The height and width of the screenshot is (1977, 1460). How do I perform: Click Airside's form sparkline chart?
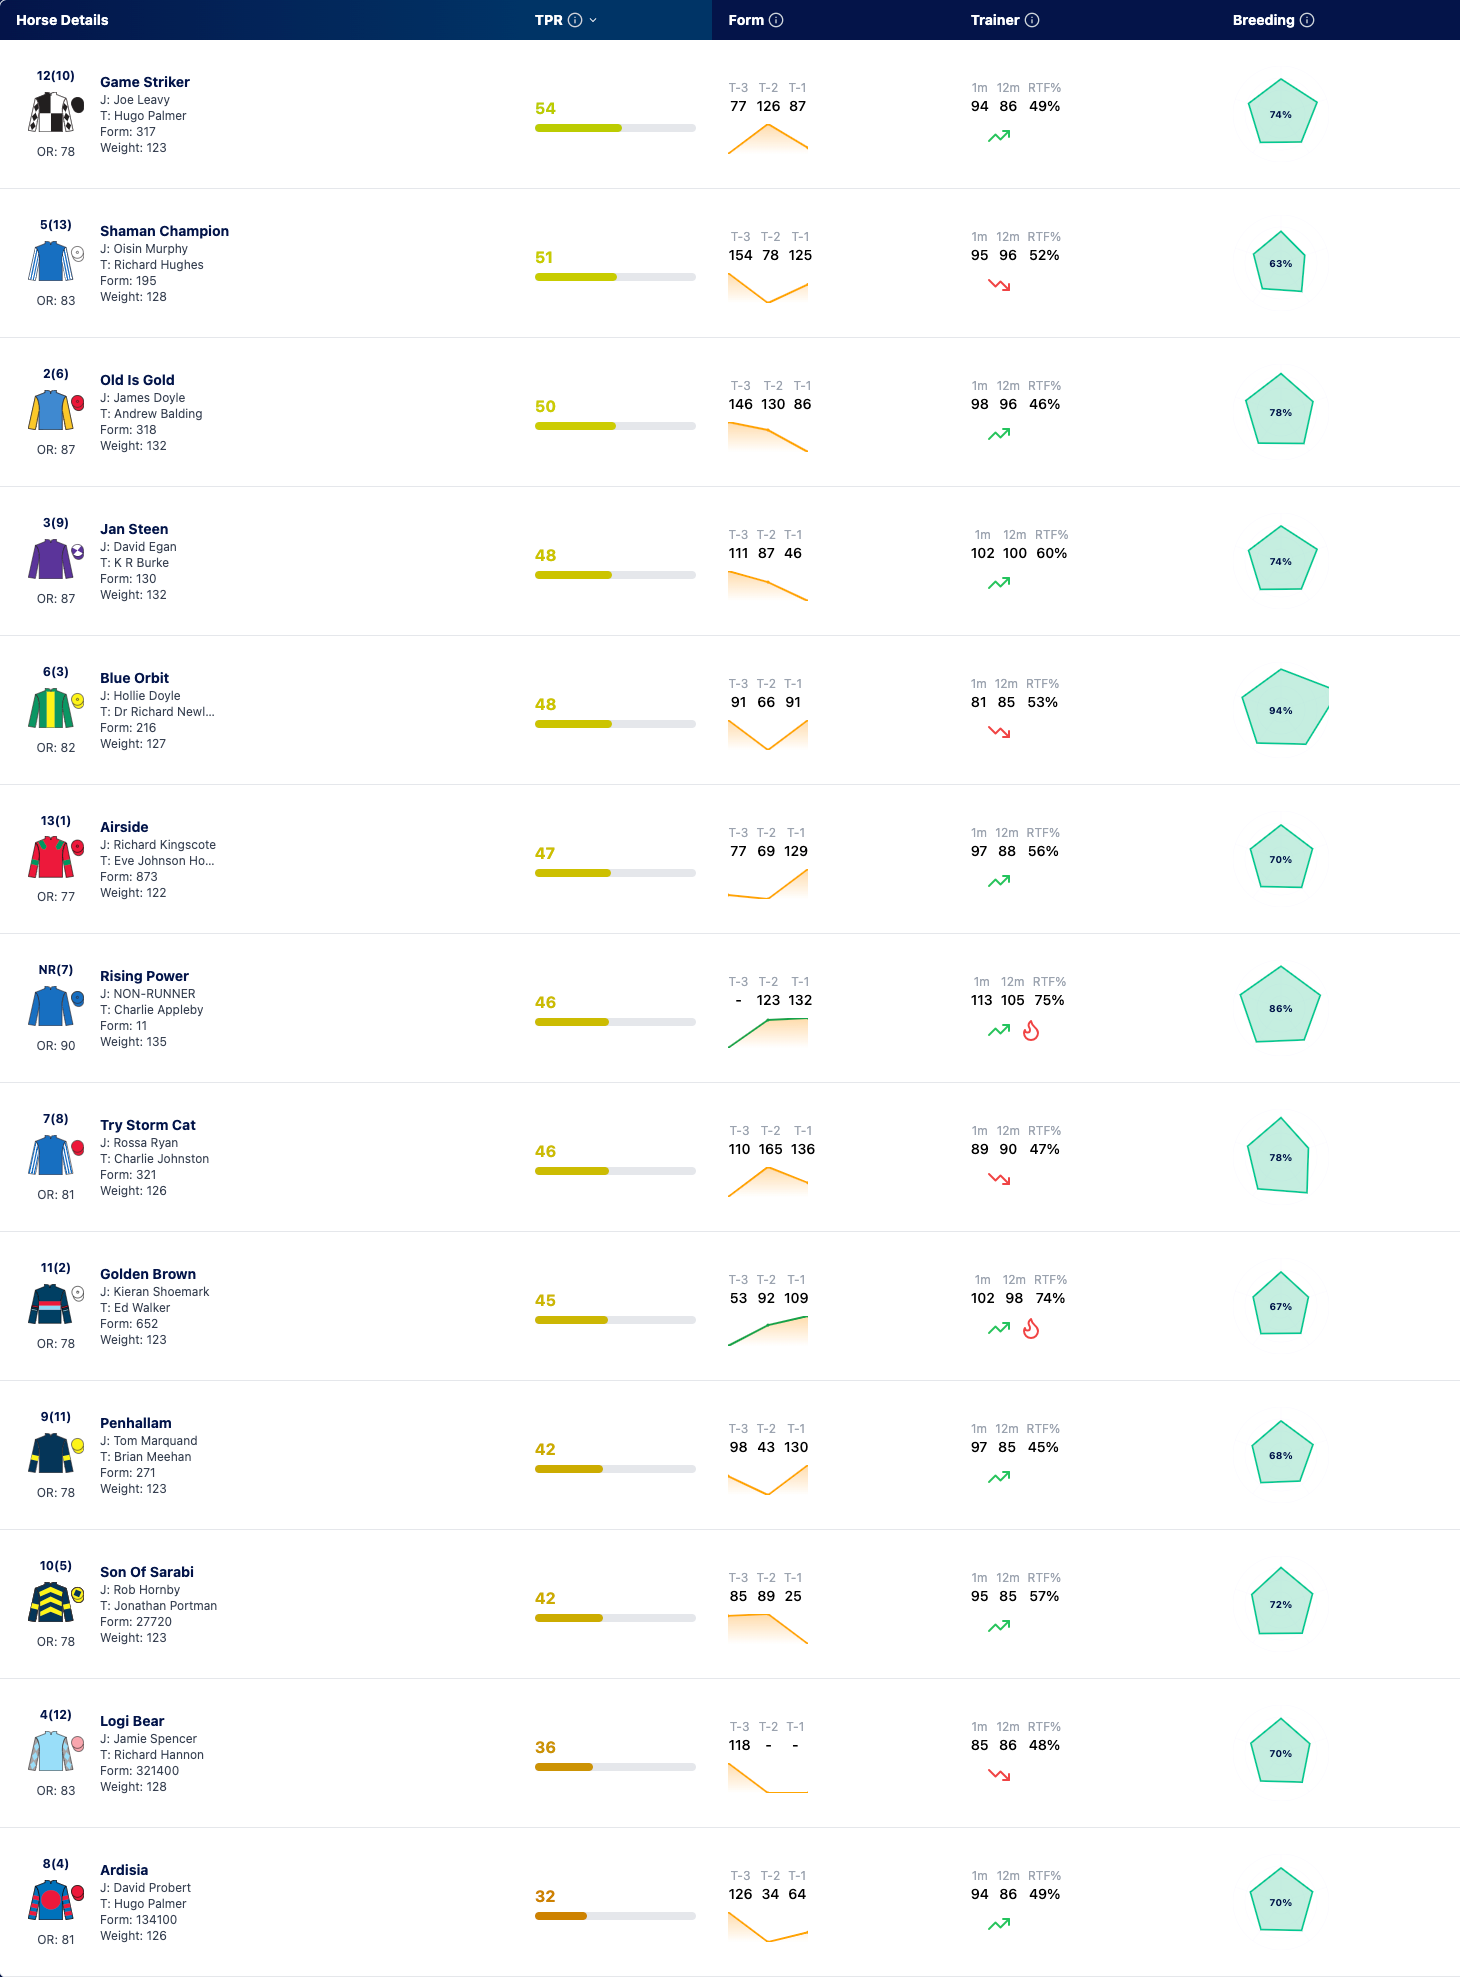click(x=768, y=884)
